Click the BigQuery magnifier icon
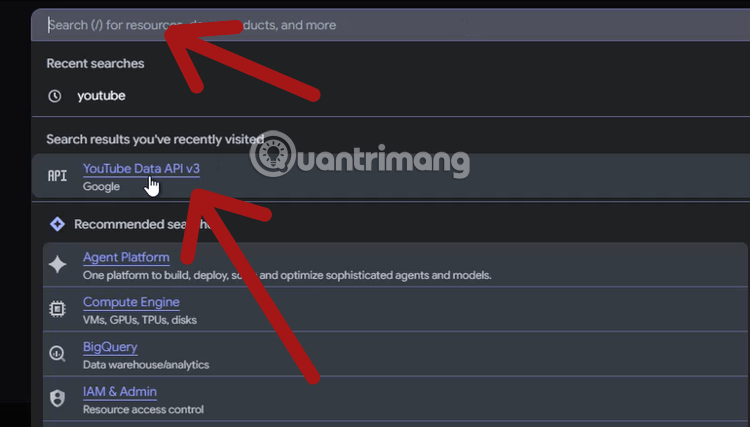Viewport: 750px width, 427px height. (x=57, y=354)
